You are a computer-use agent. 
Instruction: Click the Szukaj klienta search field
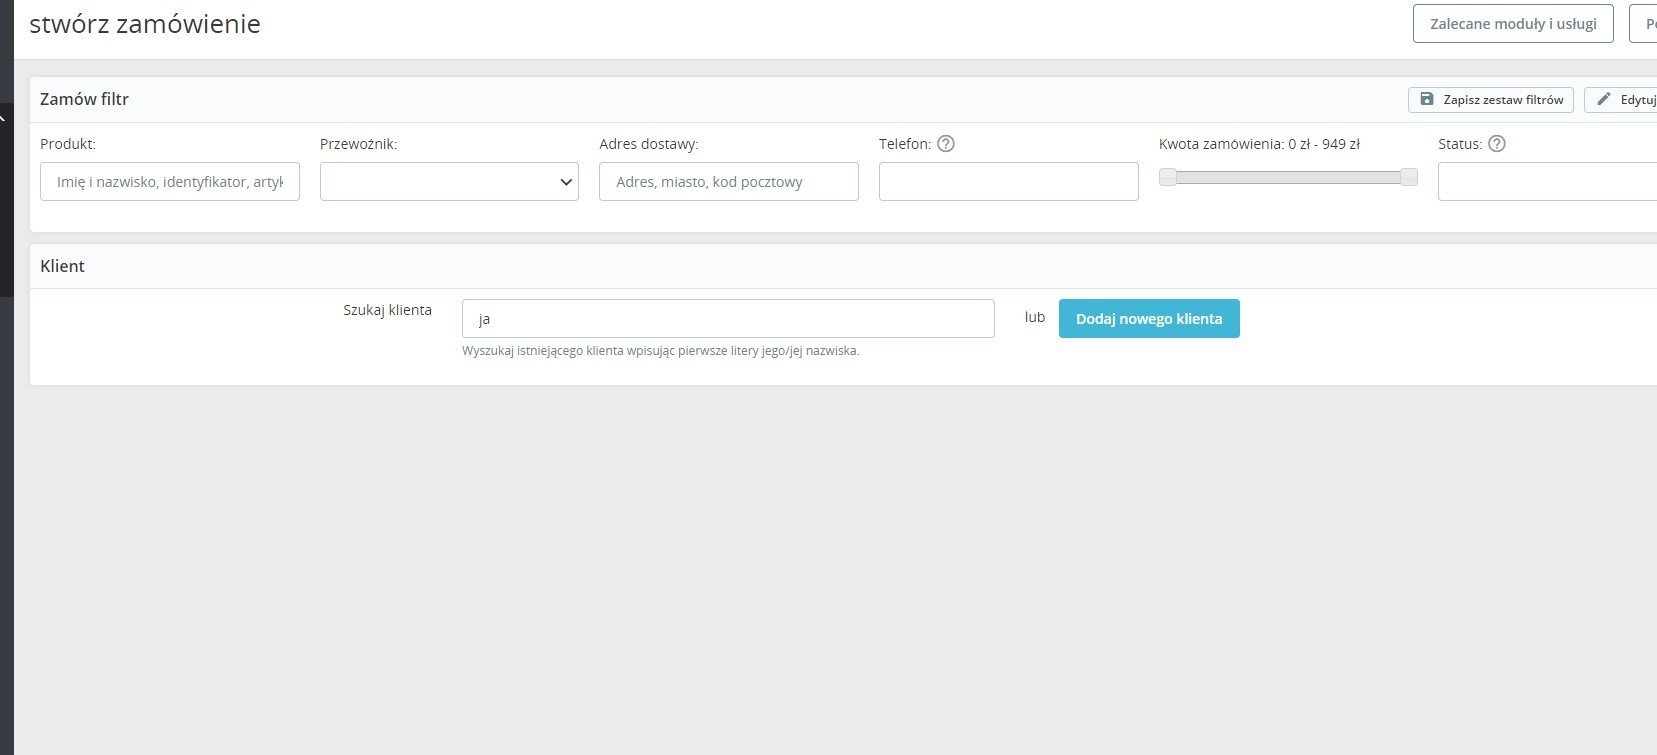click(728, 319)
